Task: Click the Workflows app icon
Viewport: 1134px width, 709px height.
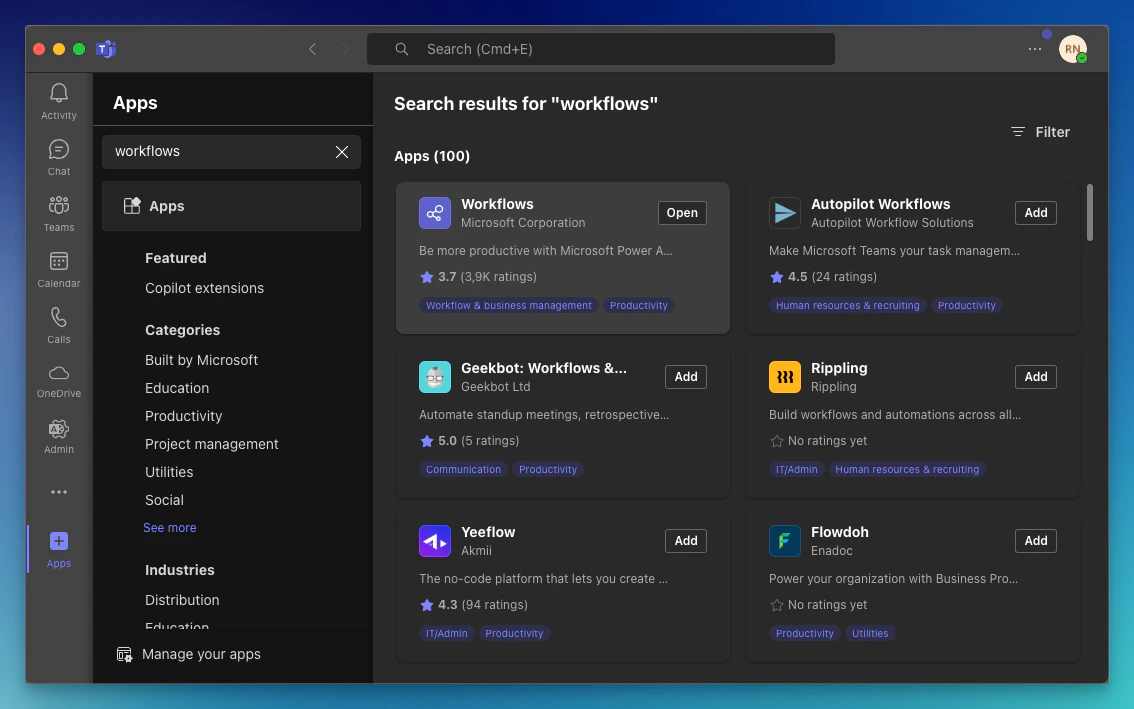Action: pos(435,213)
